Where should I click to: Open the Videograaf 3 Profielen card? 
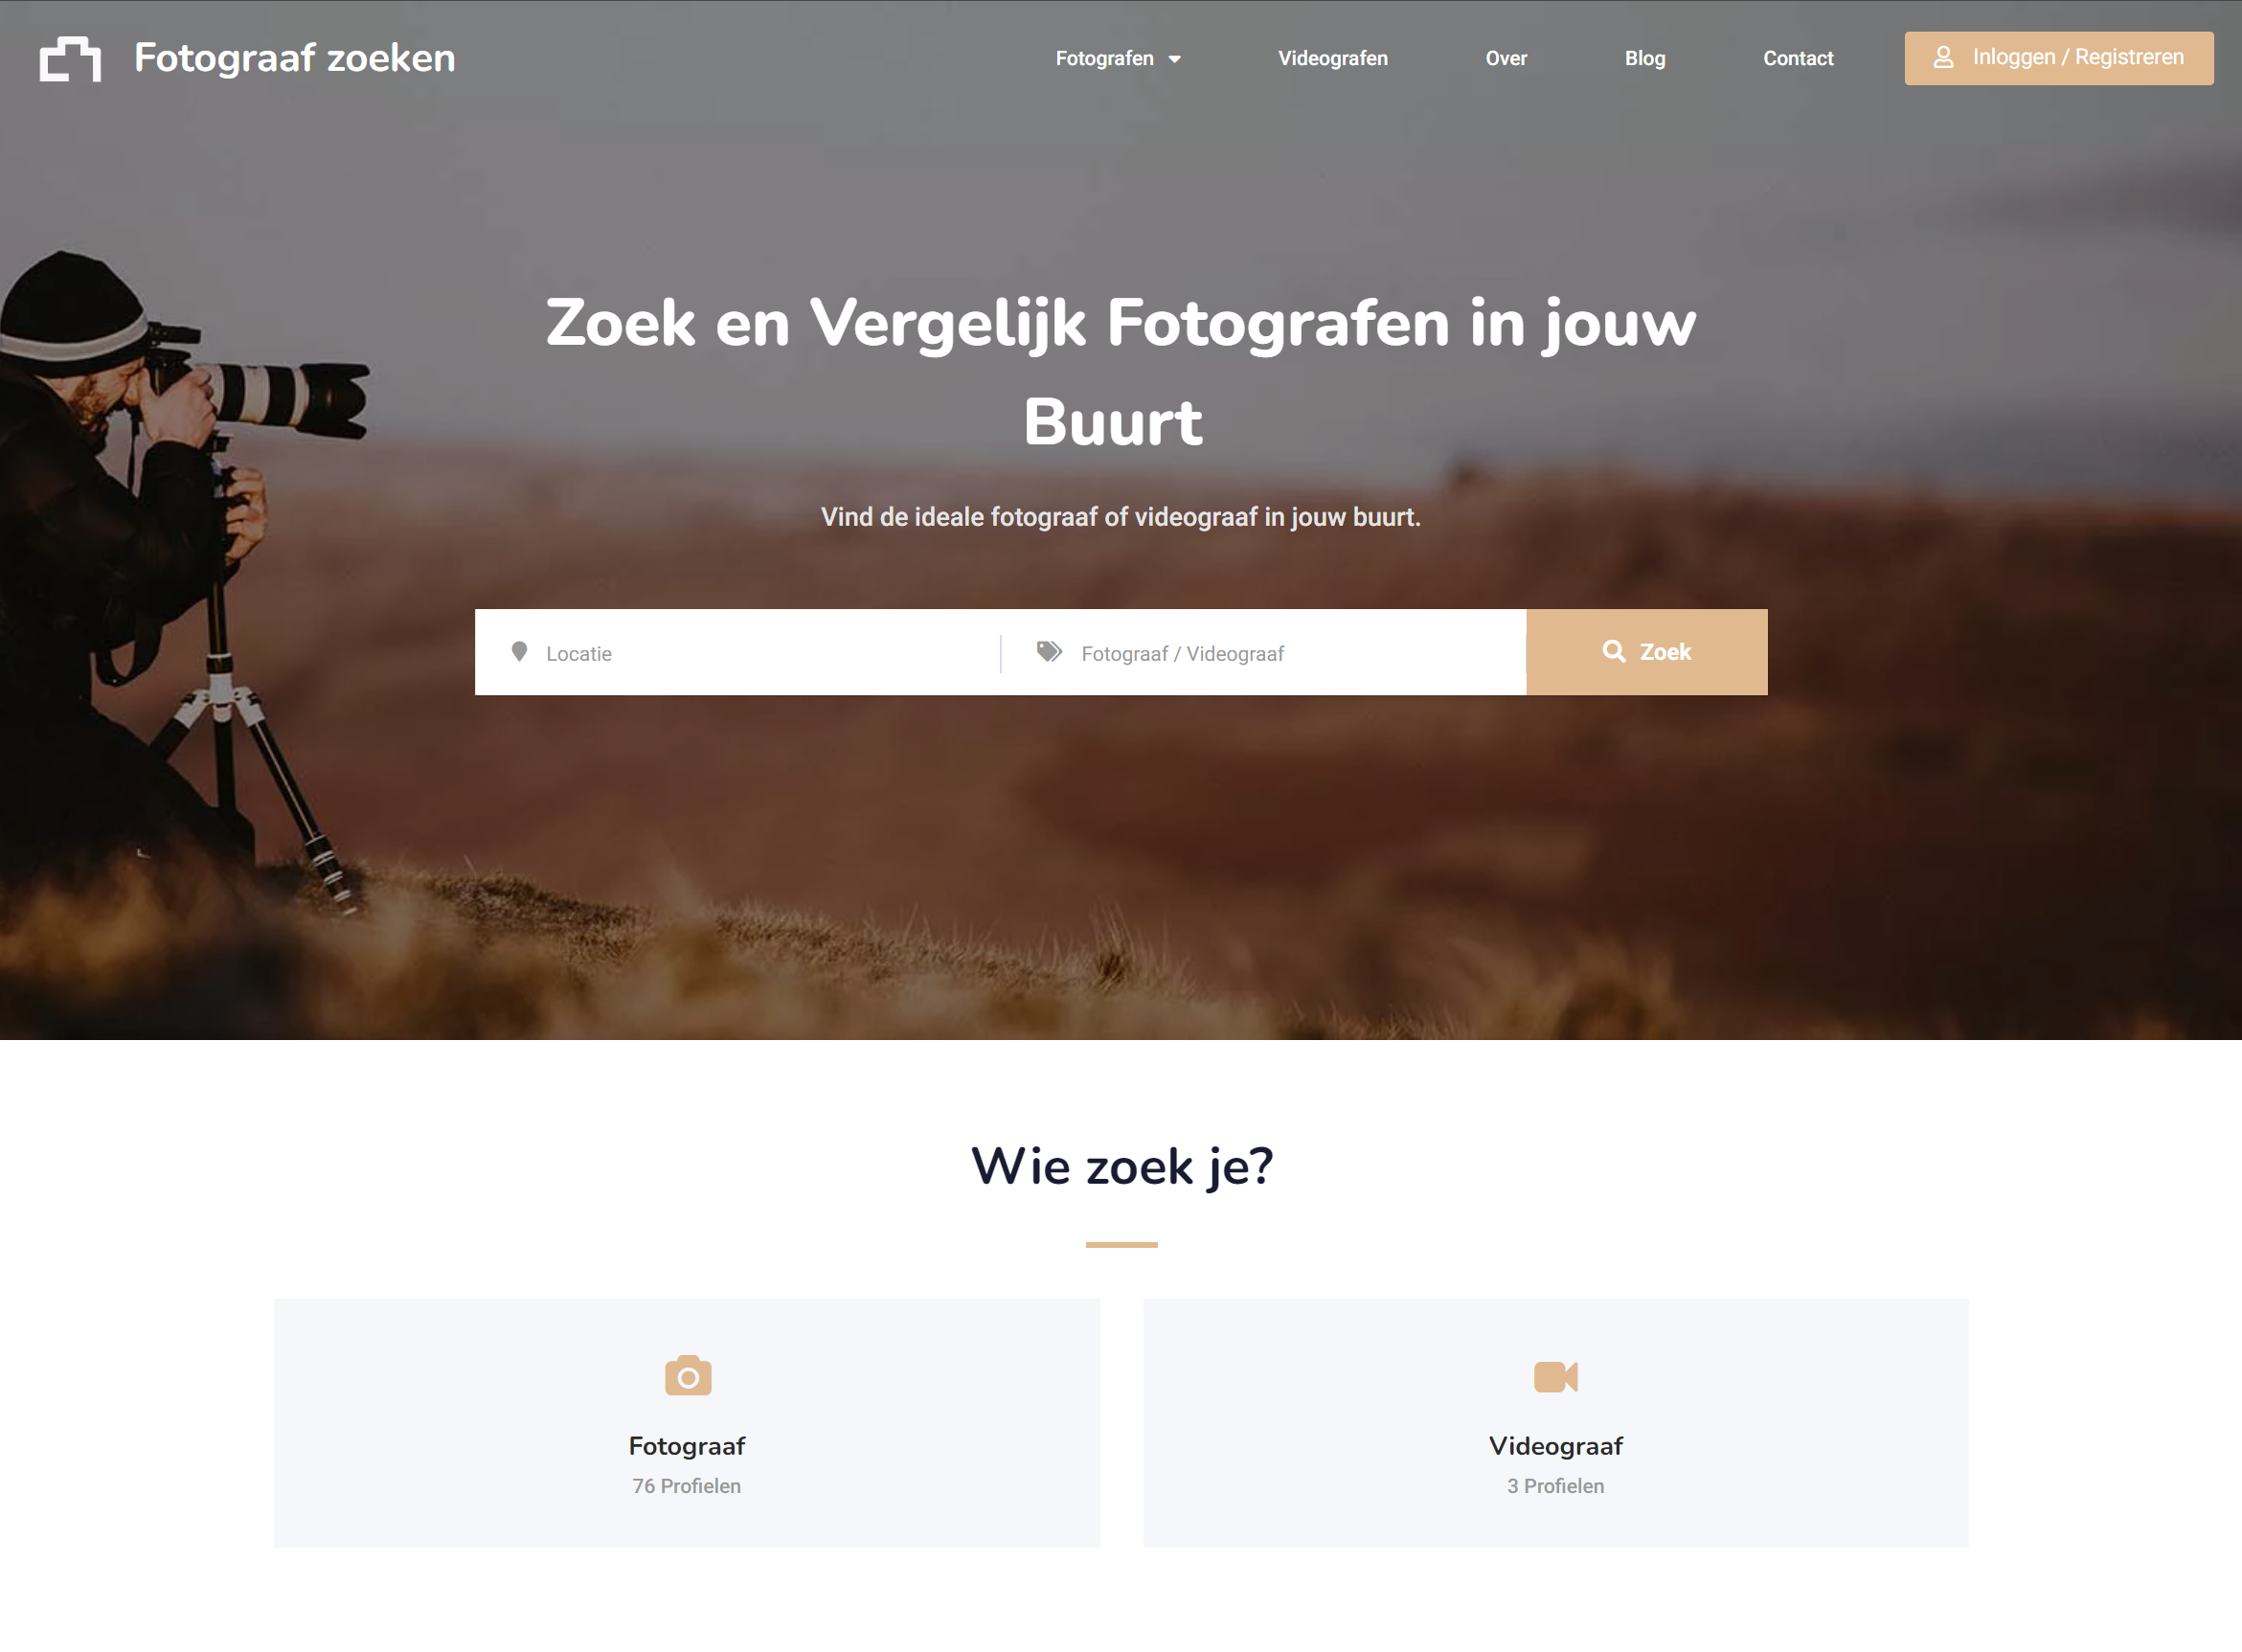click(1555, 1423)
